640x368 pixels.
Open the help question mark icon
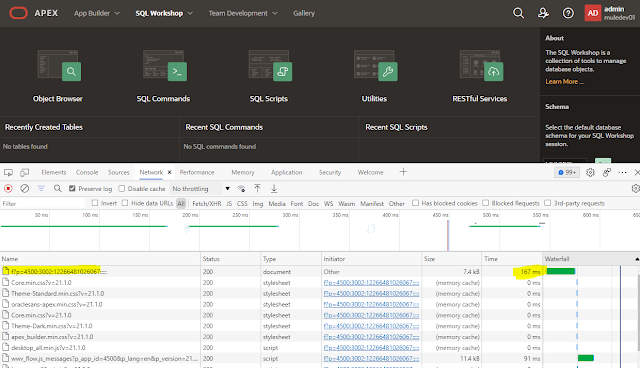(x=568, y=13)
